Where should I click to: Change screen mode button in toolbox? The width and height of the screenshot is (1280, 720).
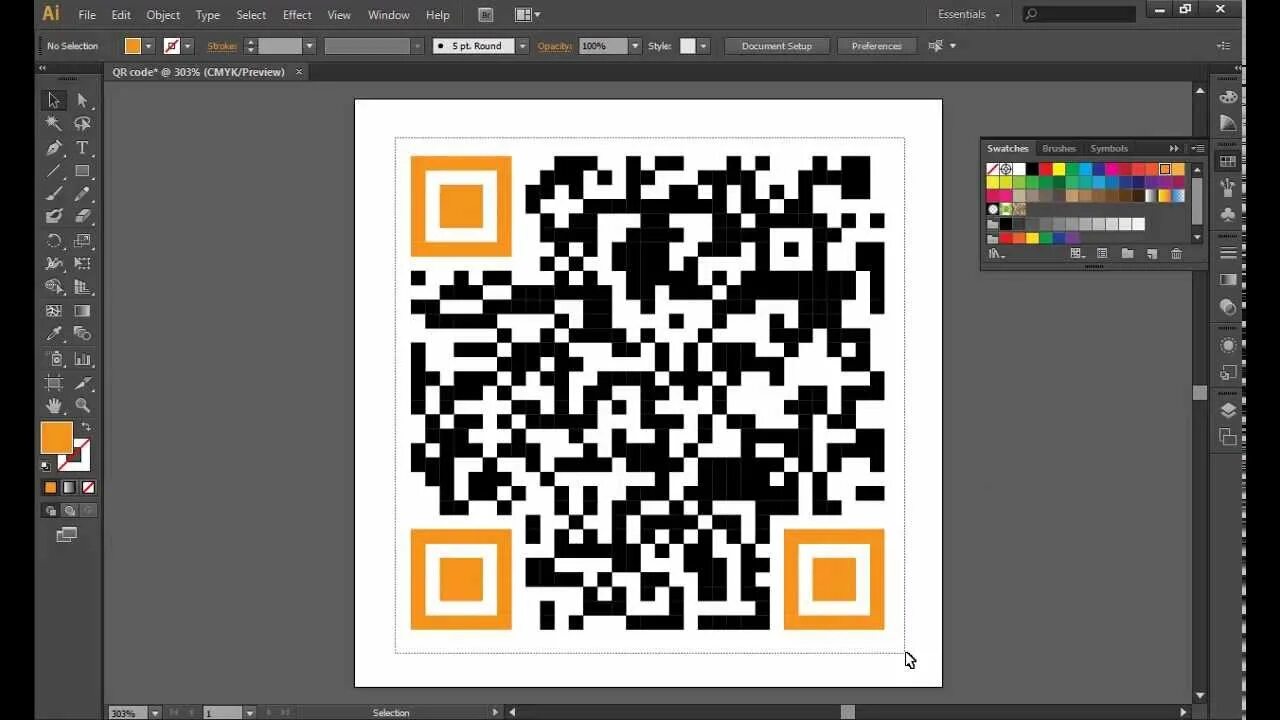67,535
